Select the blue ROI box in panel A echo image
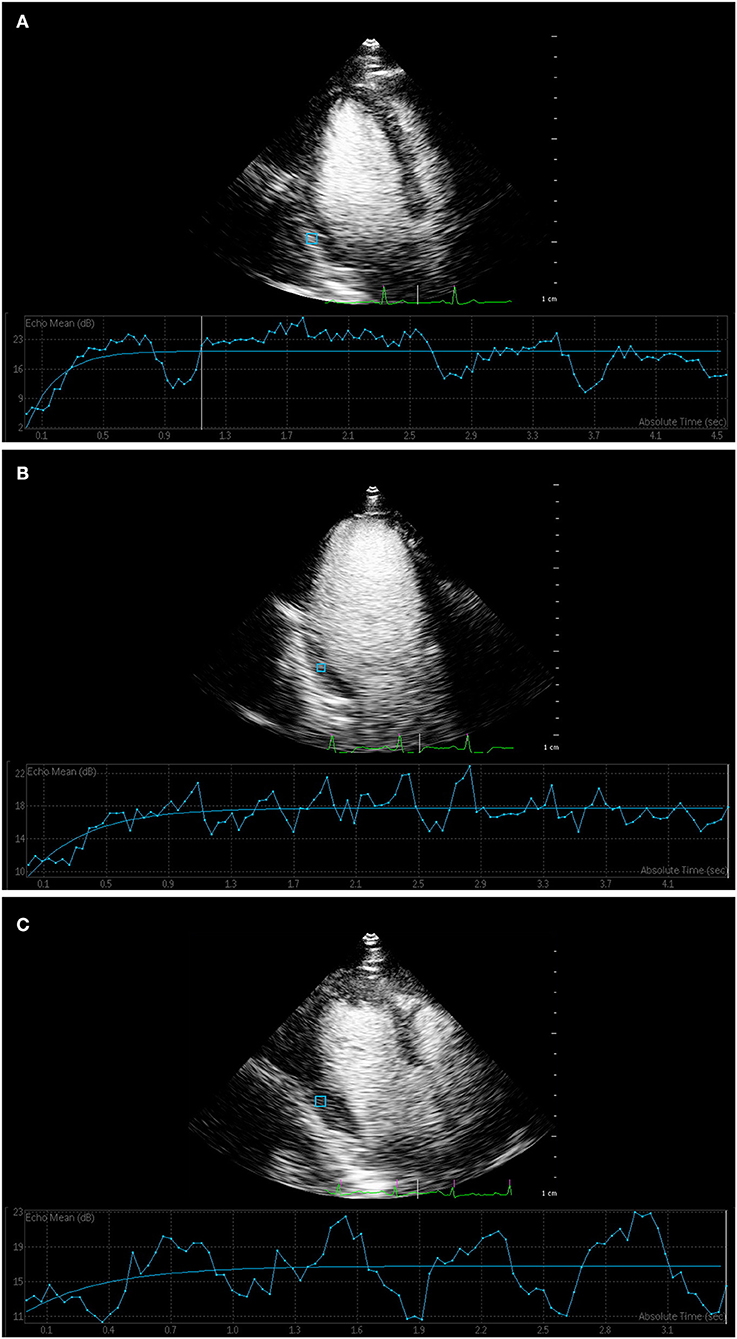 coord(311,238)
